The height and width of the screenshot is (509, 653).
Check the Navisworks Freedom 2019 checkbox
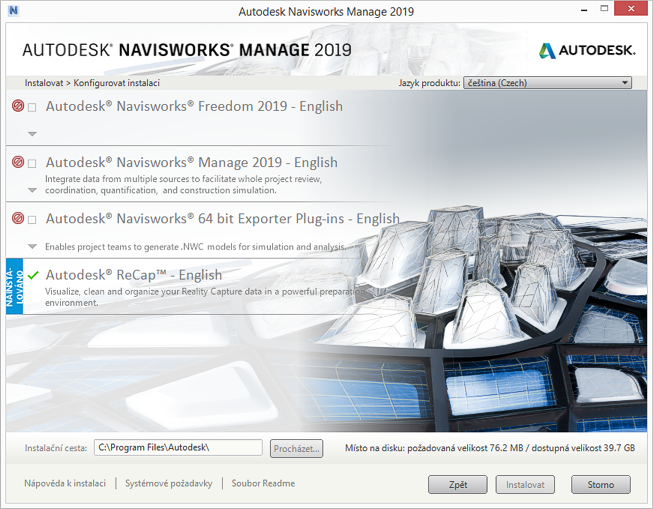33,107
